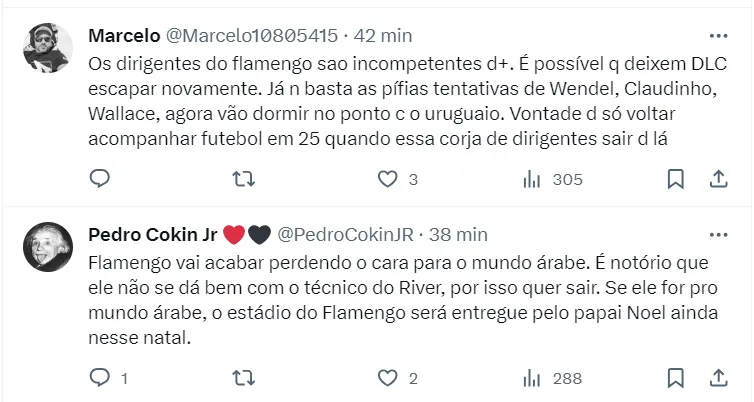The height and width of the screenshot is (402, 754).
Task: Retweet Pedro Cokin Jr's post
Action: pos(243,378)
